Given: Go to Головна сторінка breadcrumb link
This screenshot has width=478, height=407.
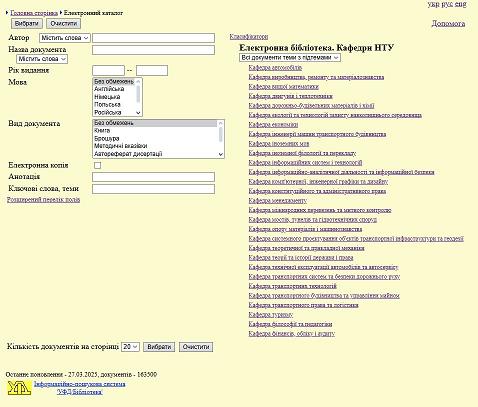Looking at the screenshot, I should coord(34,13).
